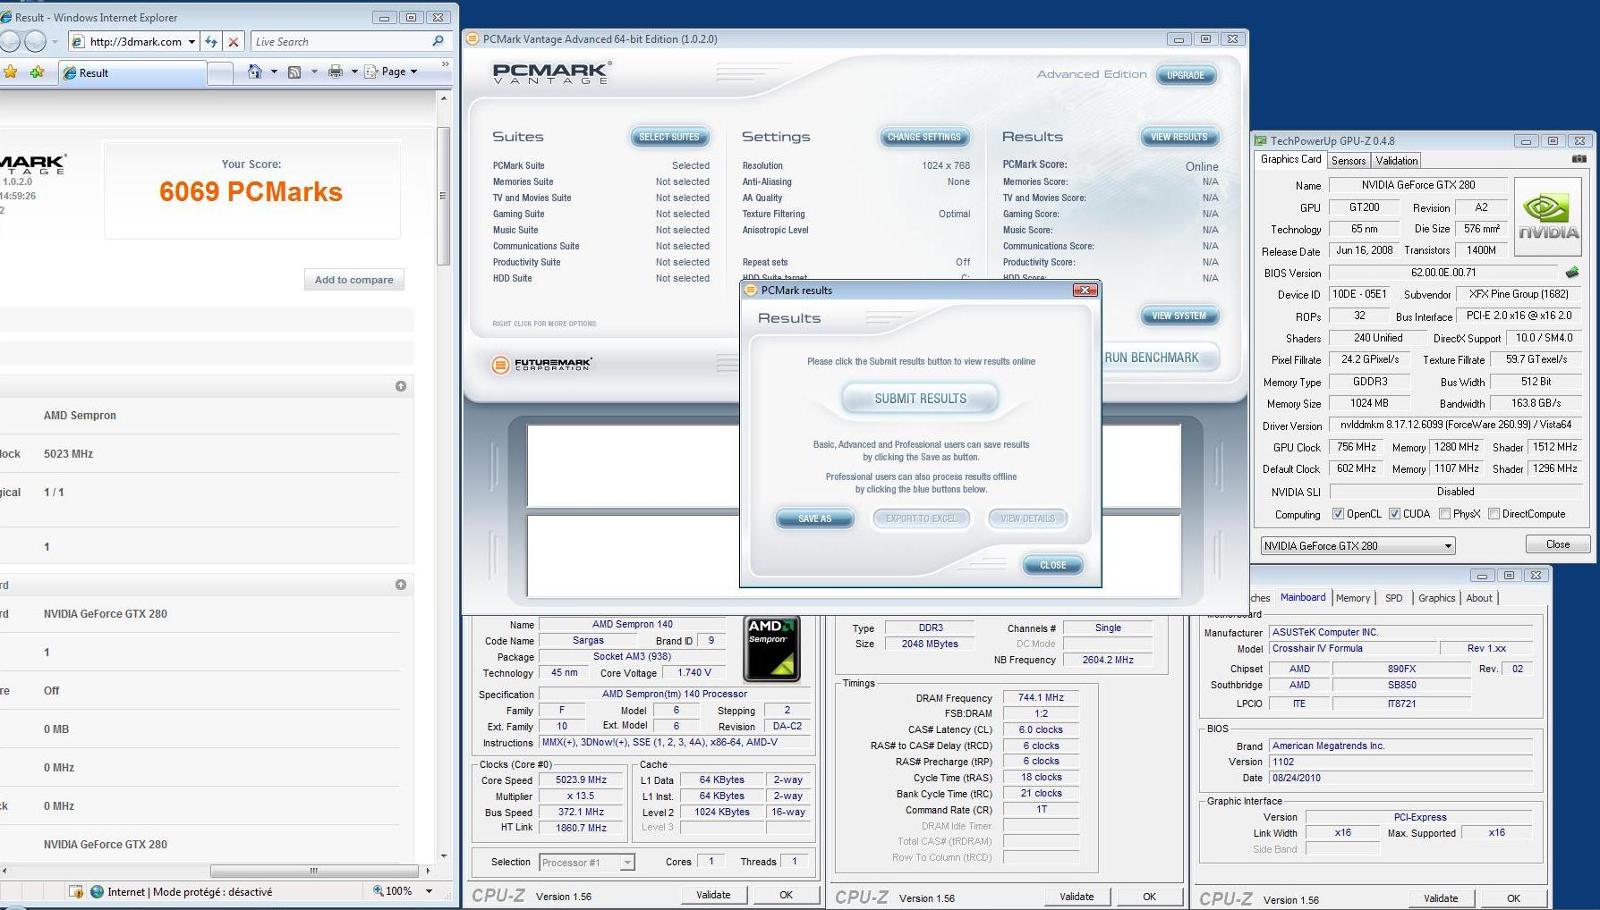Take a GPU-Z screenshot with camera icon
This screenshot has width=1600, height=910.
click(1579, 159)
